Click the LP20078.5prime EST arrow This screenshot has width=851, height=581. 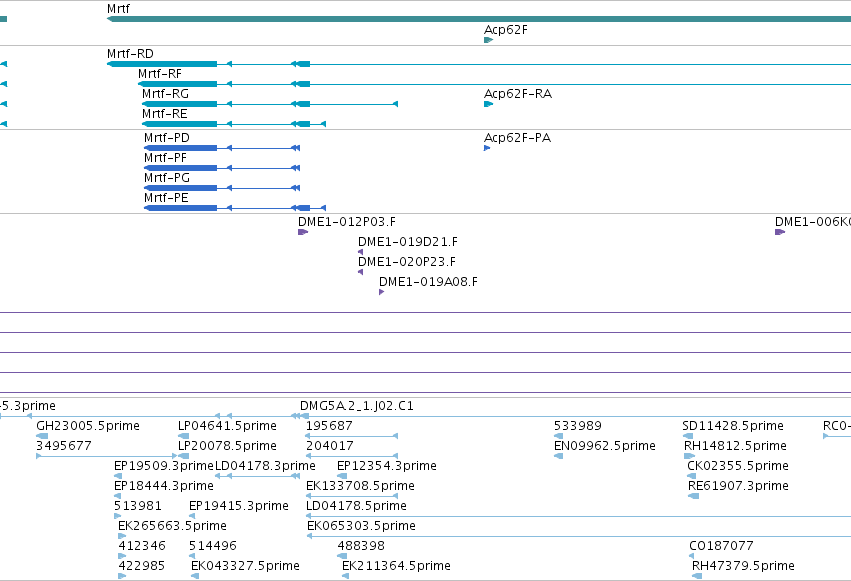183,456
